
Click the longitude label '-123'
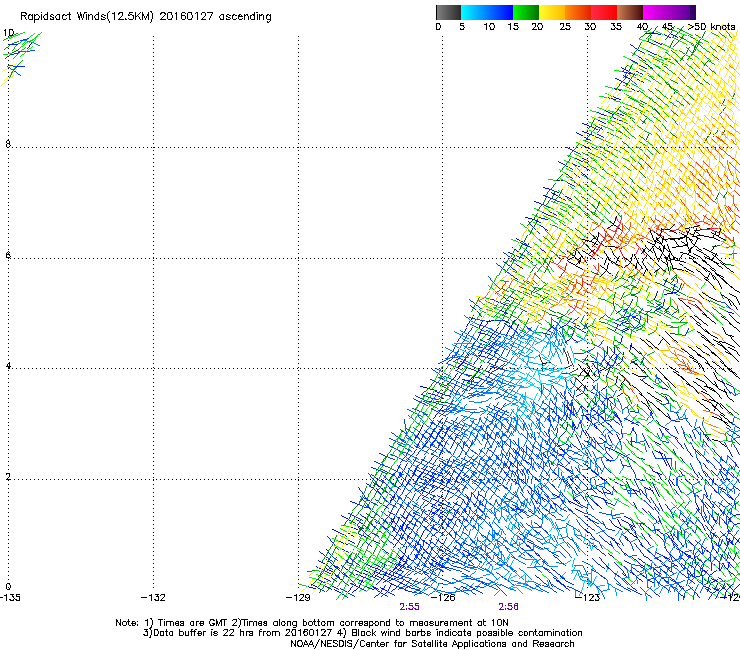[x=588, y=598]
